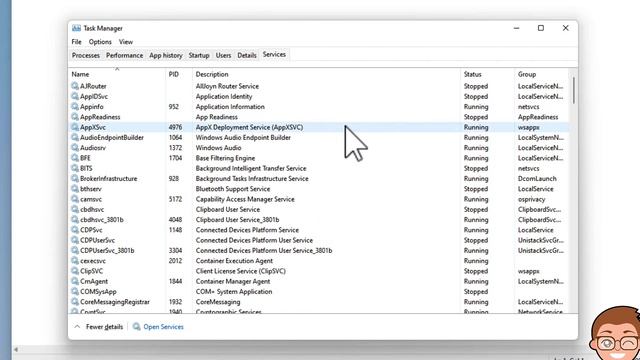Select Bluetooth Support Service description
The height and width of the screenshot is (360, 640).
tap(233, 189)
